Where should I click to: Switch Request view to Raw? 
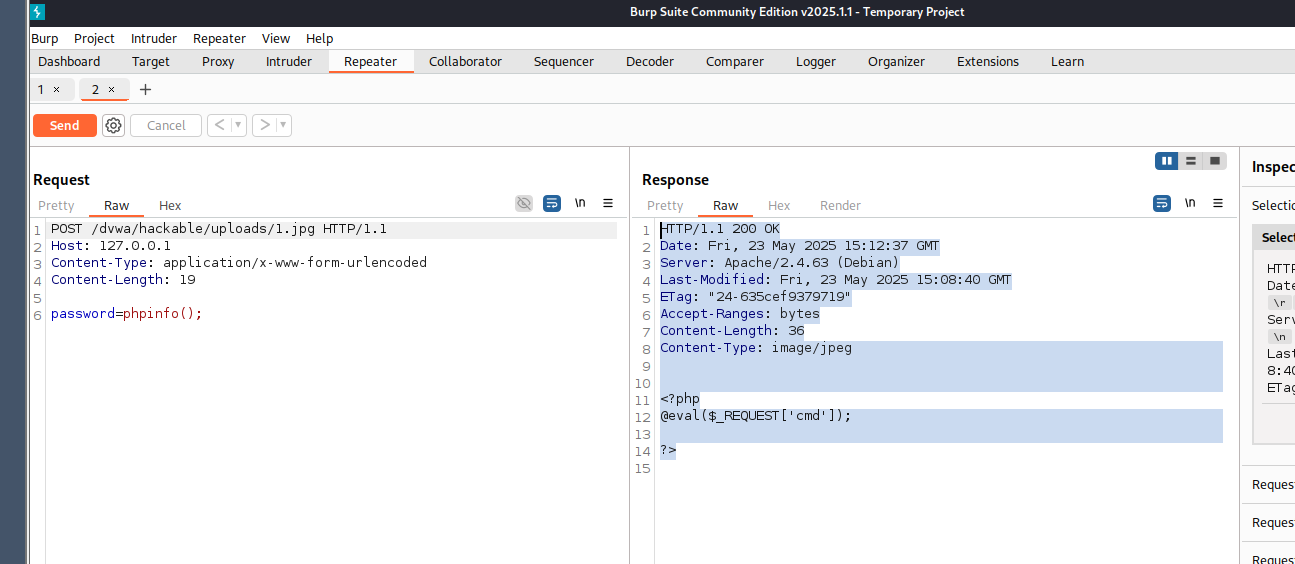pos(117,205)
